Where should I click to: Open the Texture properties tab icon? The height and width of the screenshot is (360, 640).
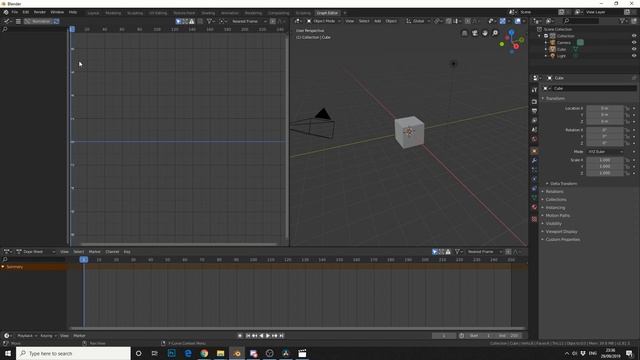tap(534, 219)
